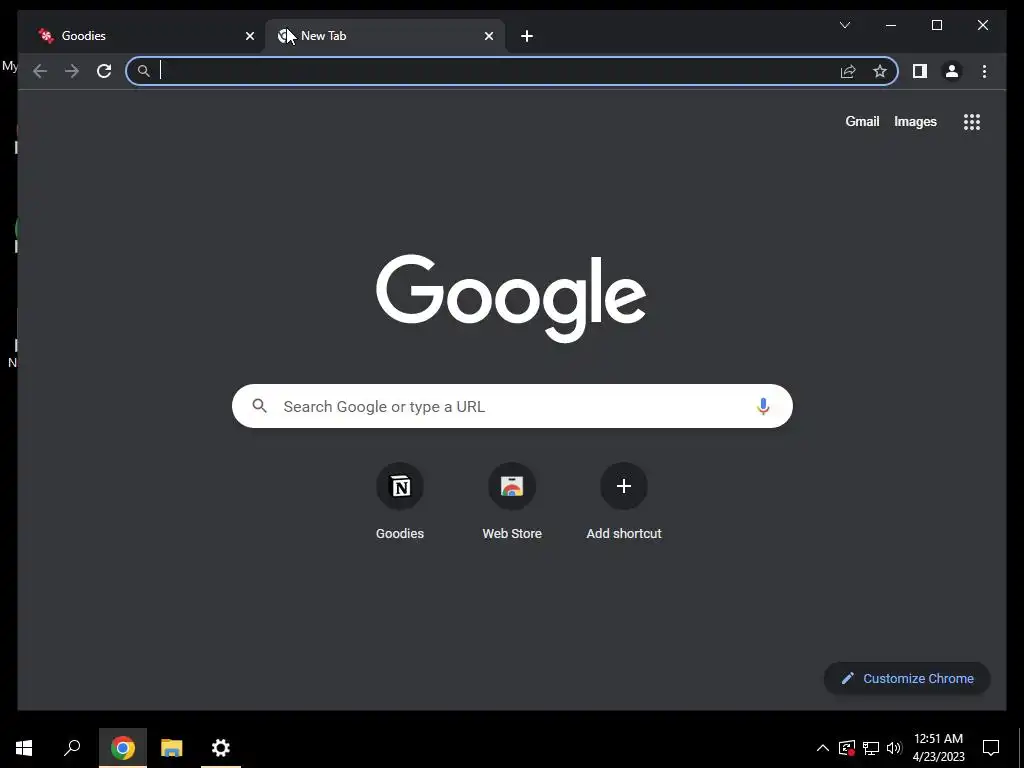Open the tab search chevron
The height and width of the screenshot is (768, 1024).
[x=844, y=25]
